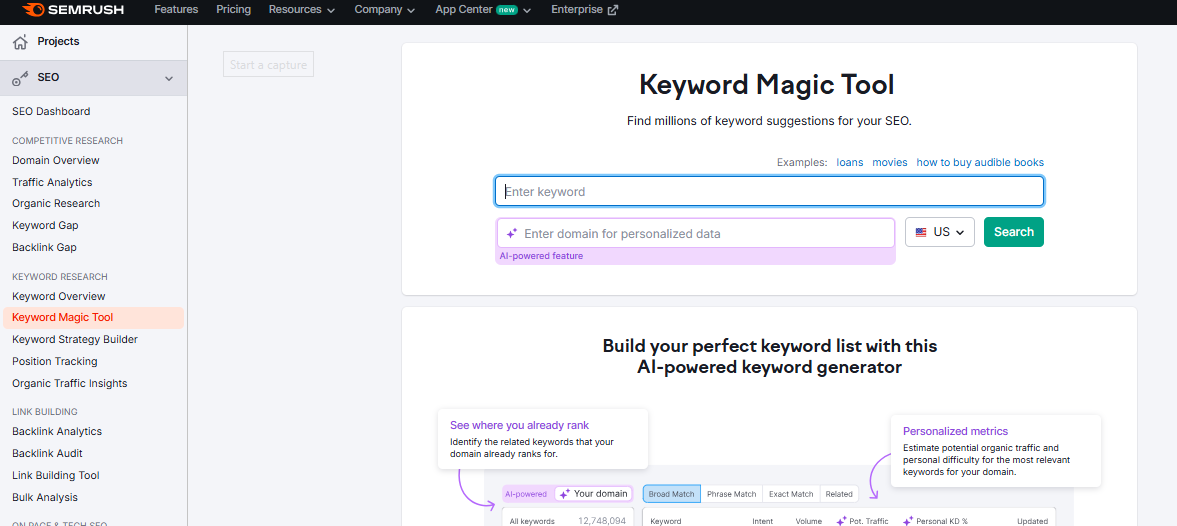Click the 'movies' example link
1177x526 pixels.
(x=890, y=162)
